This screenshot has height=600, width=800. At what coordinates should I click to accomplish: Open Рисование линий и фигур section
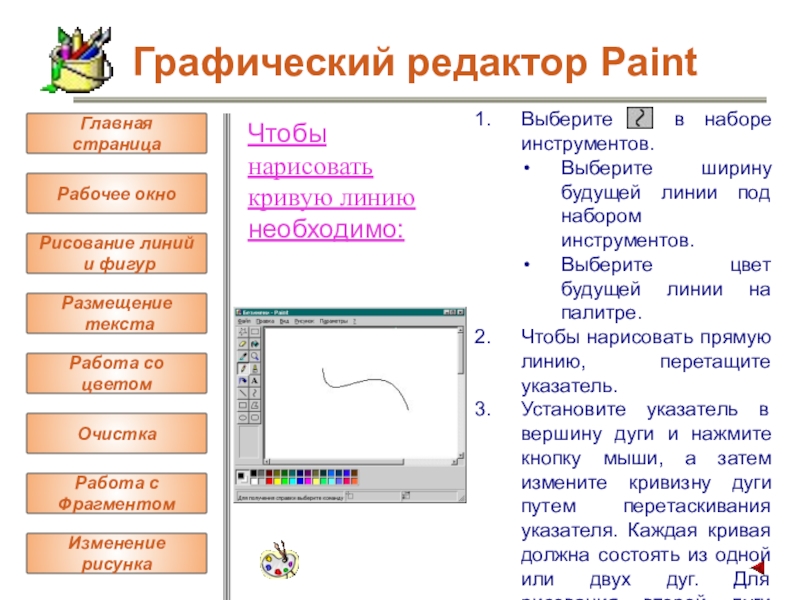coord(117,254)
